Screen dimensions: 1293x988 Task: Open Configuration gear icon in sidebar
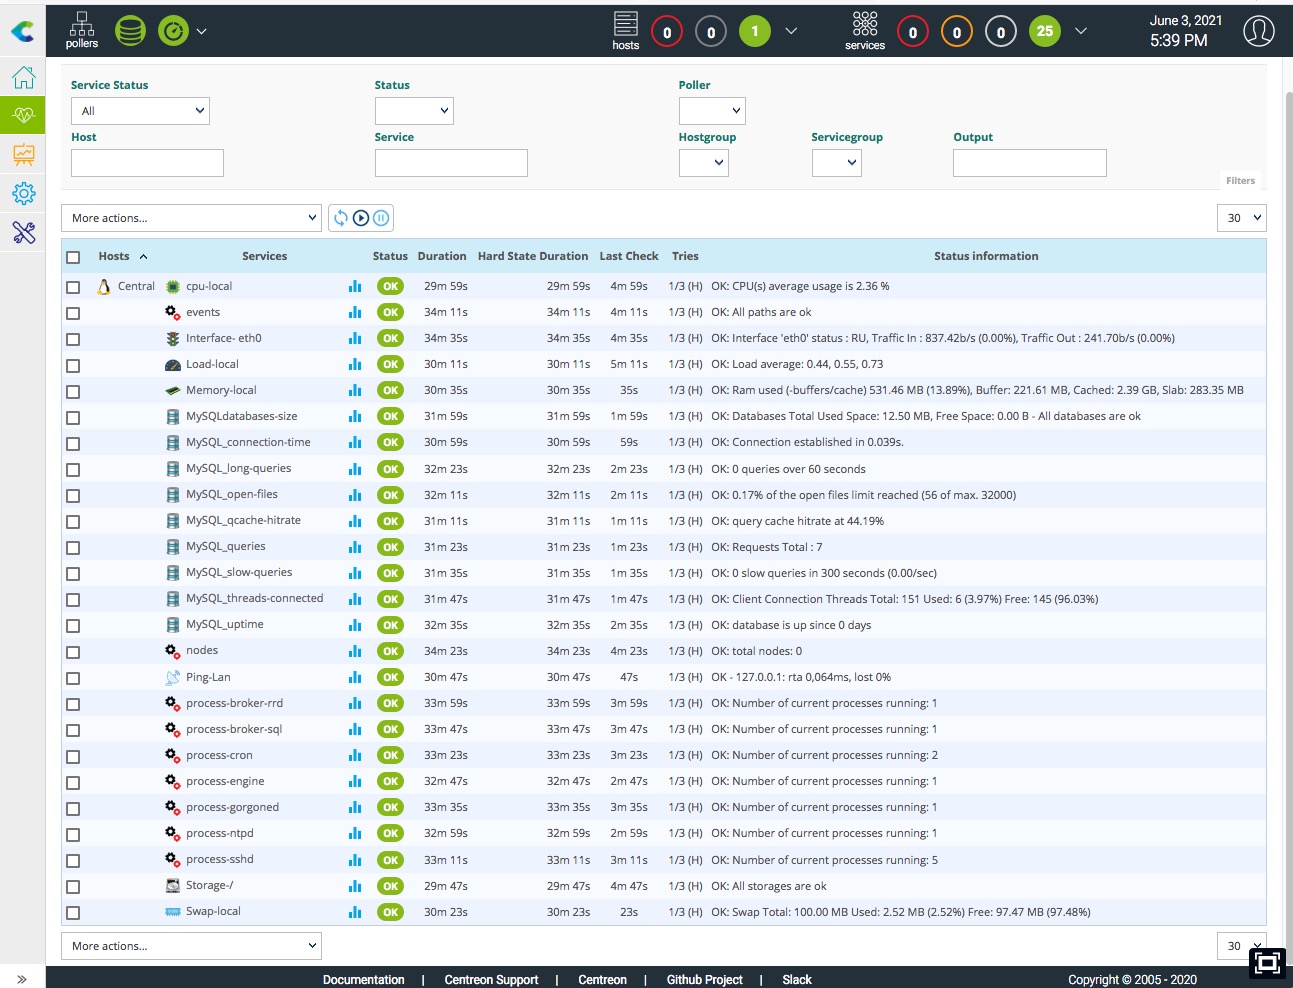click(x=23, y=193)
